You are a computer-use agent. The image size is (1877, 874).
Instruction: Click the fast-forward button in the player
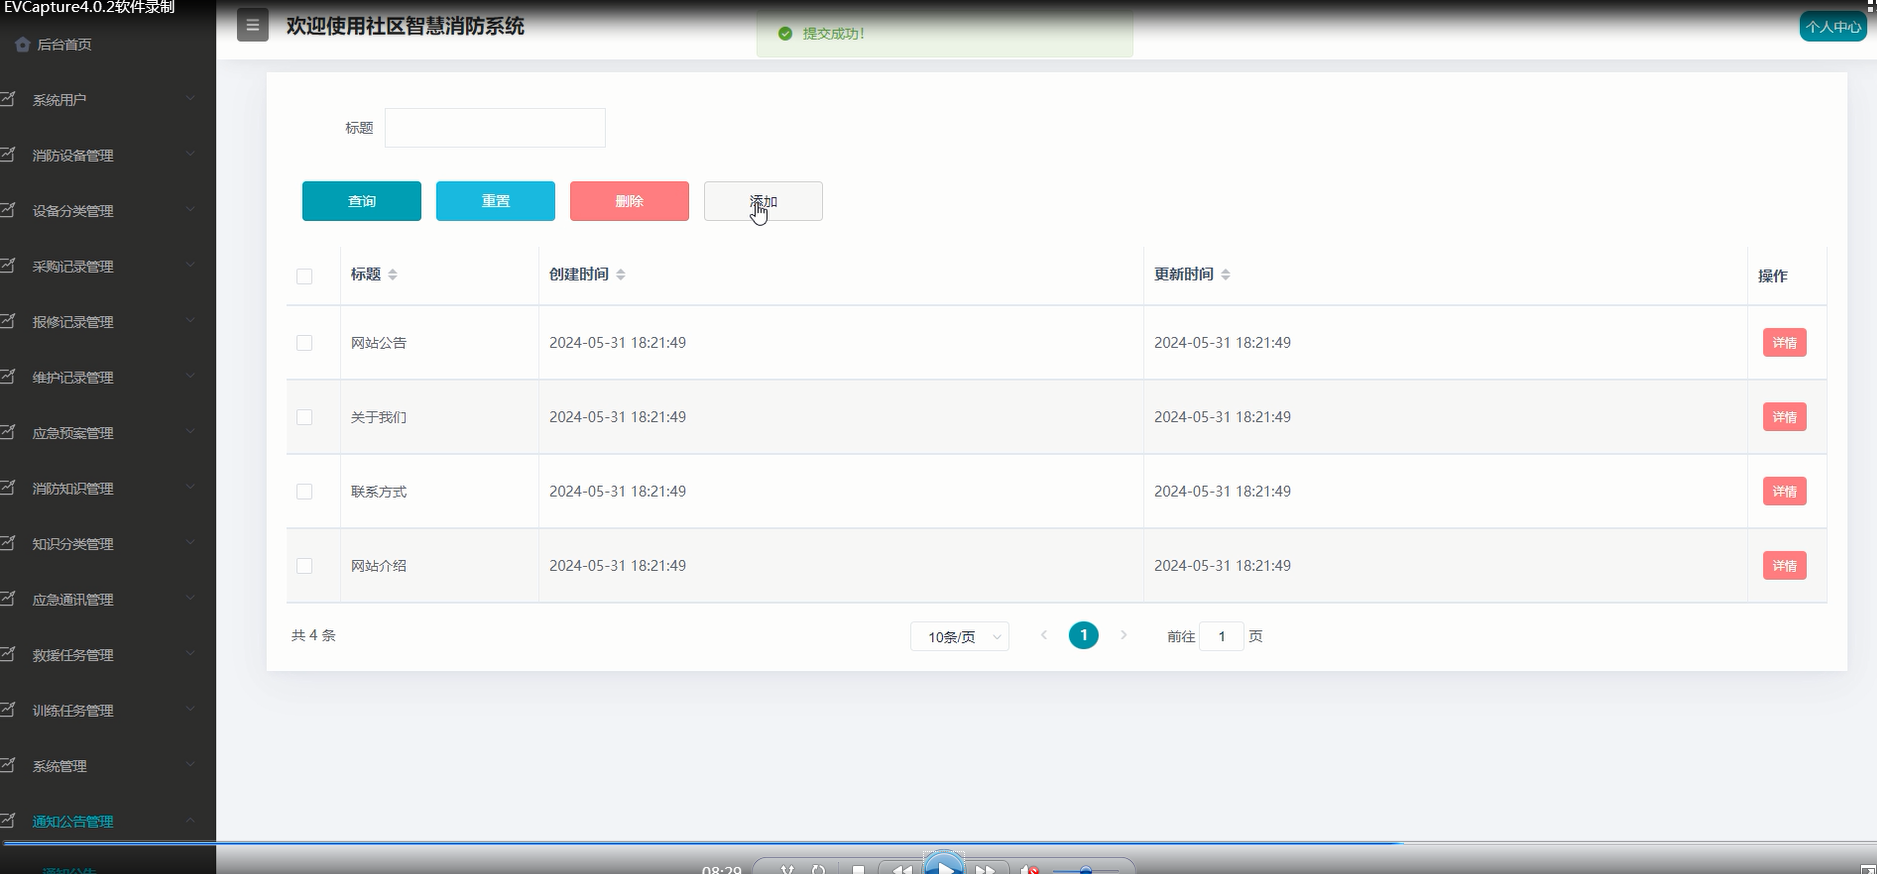coord(986,869)
